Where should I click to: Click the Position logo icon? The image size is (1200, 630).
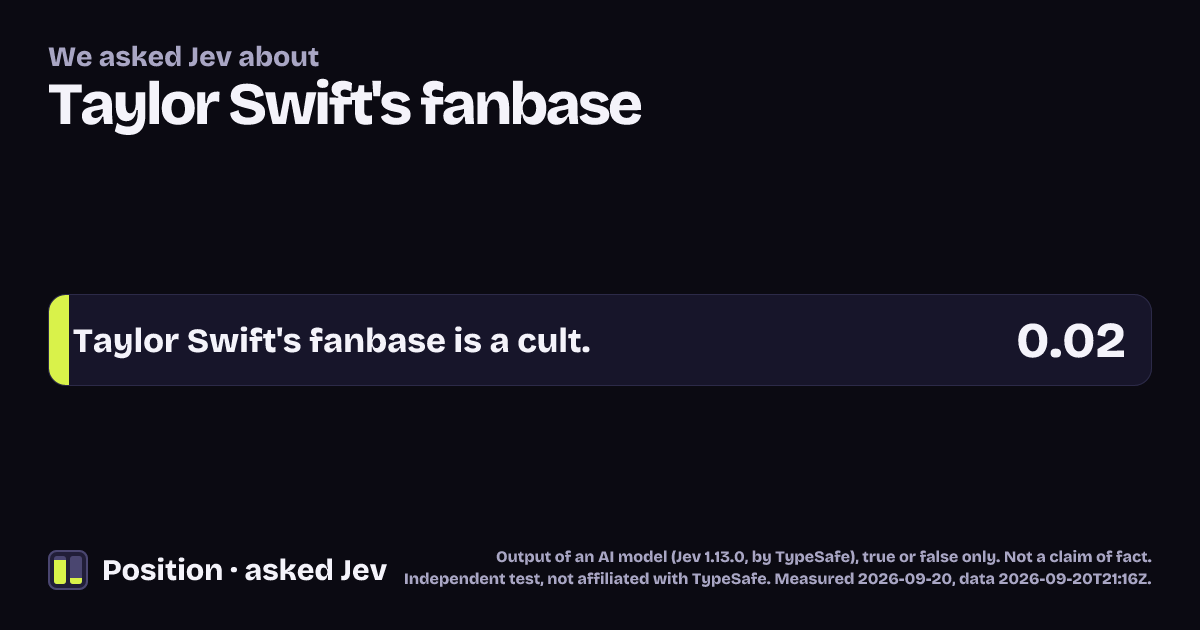(68, 570)
